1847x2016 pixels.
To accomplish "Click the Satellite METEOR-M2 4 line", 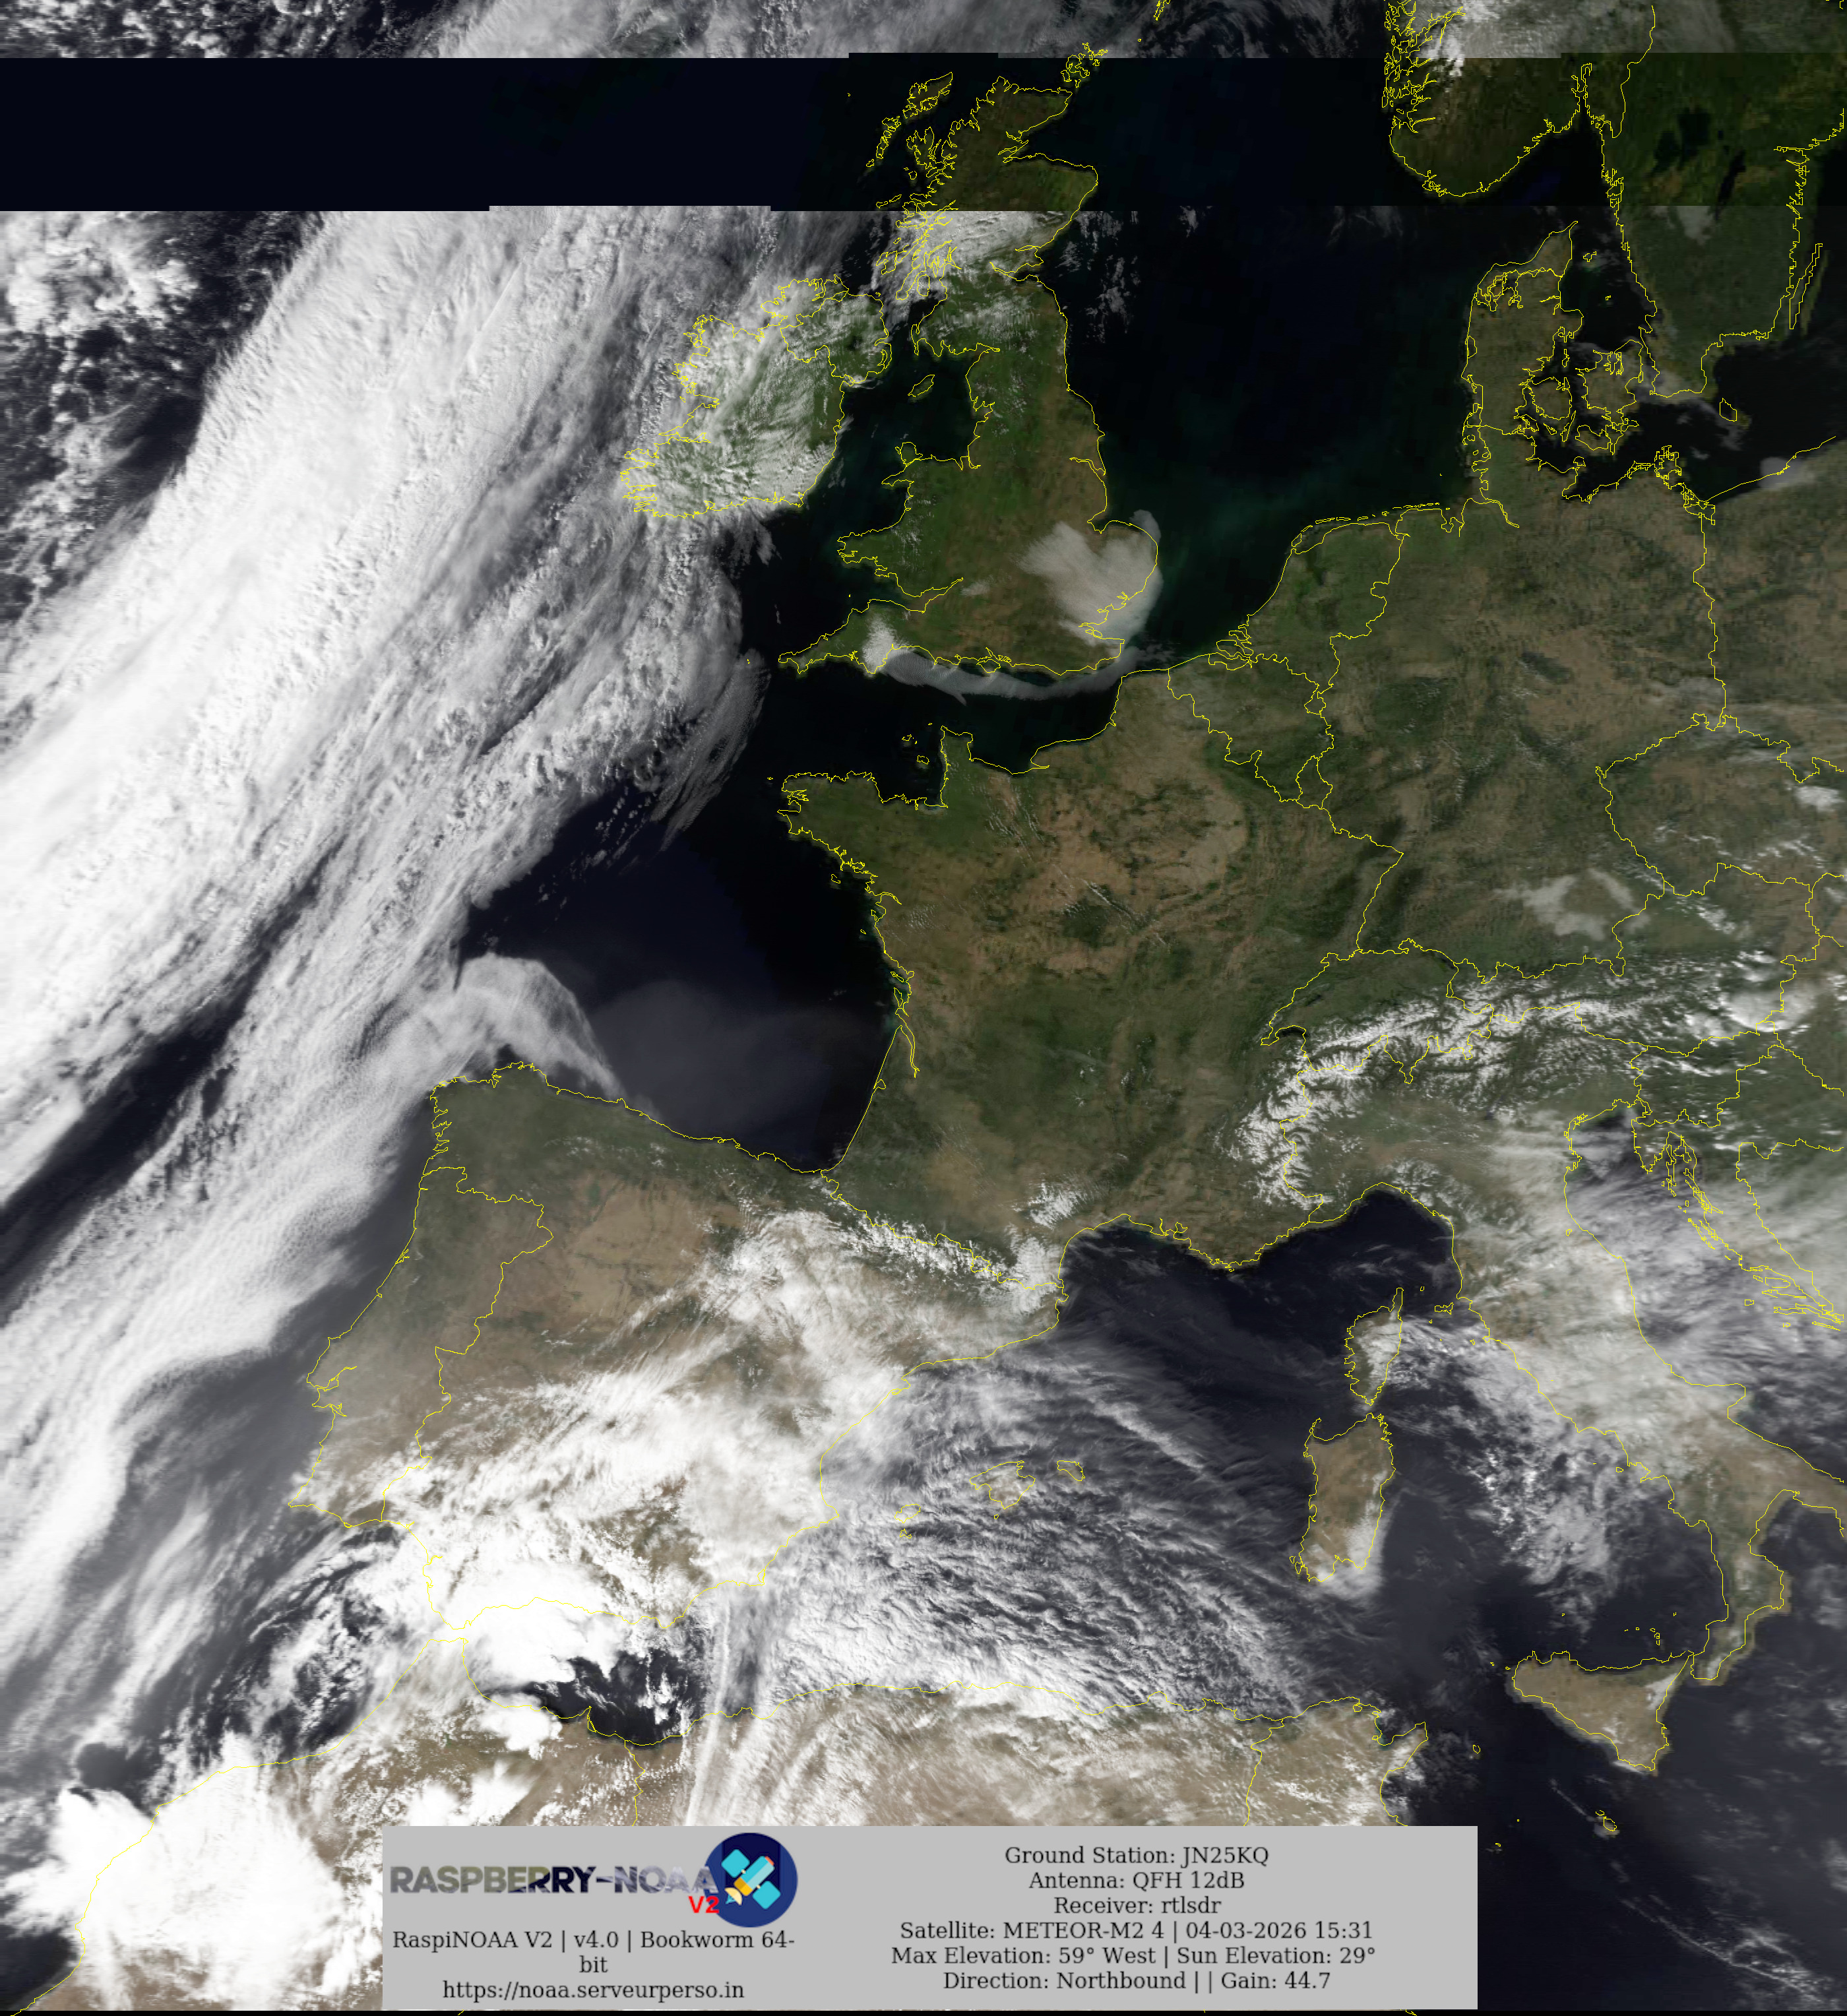I will pos(1136,1930).
